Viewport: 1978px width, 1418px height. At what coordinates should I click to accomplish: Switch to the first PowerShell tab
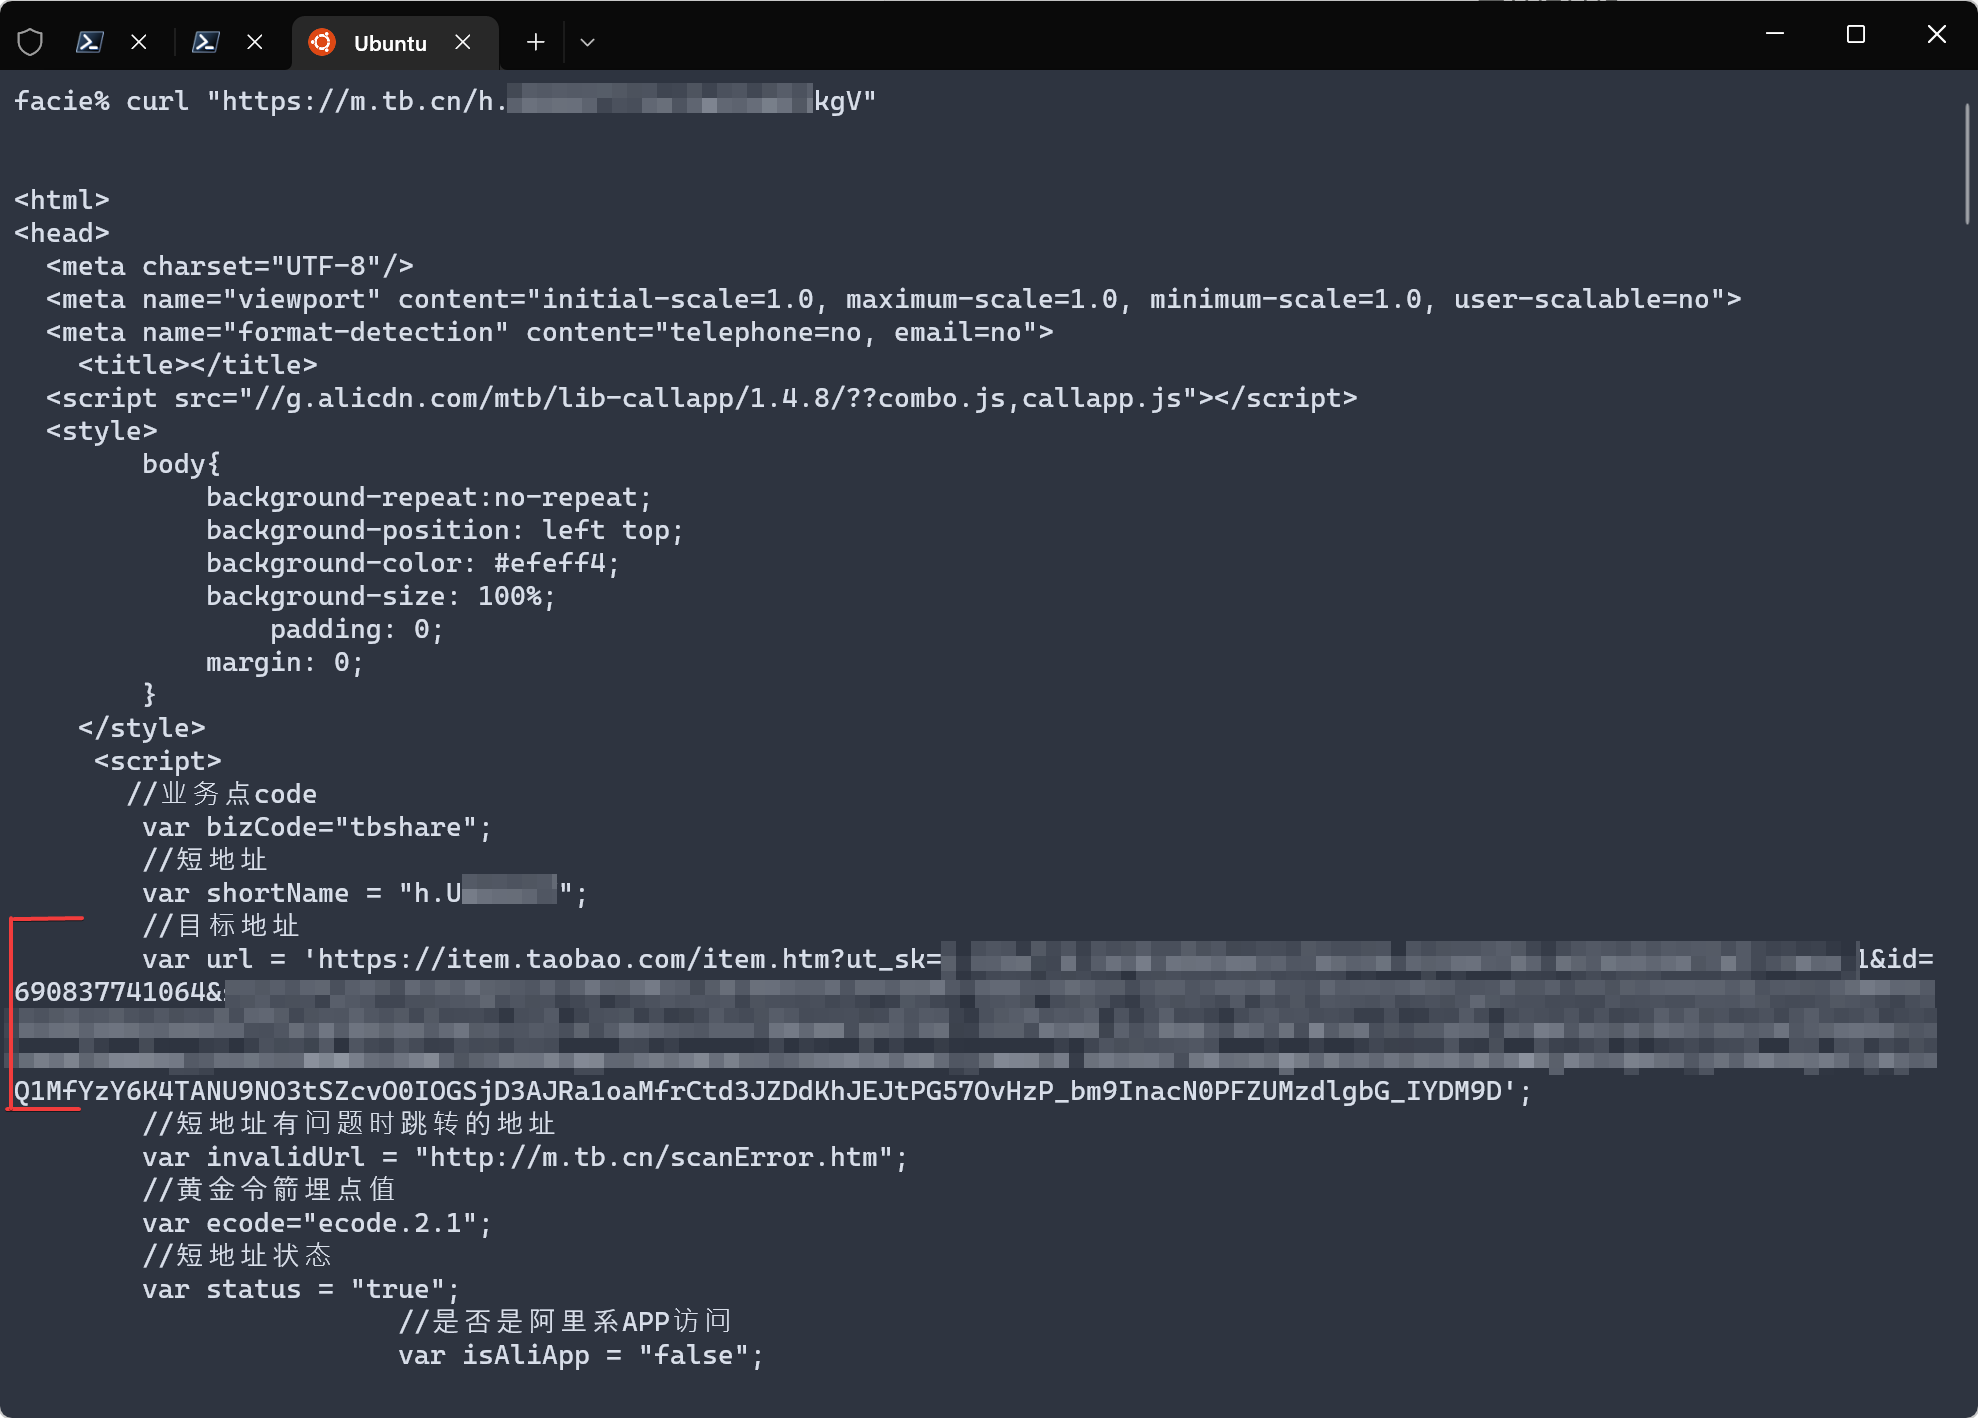click(90, 42)
